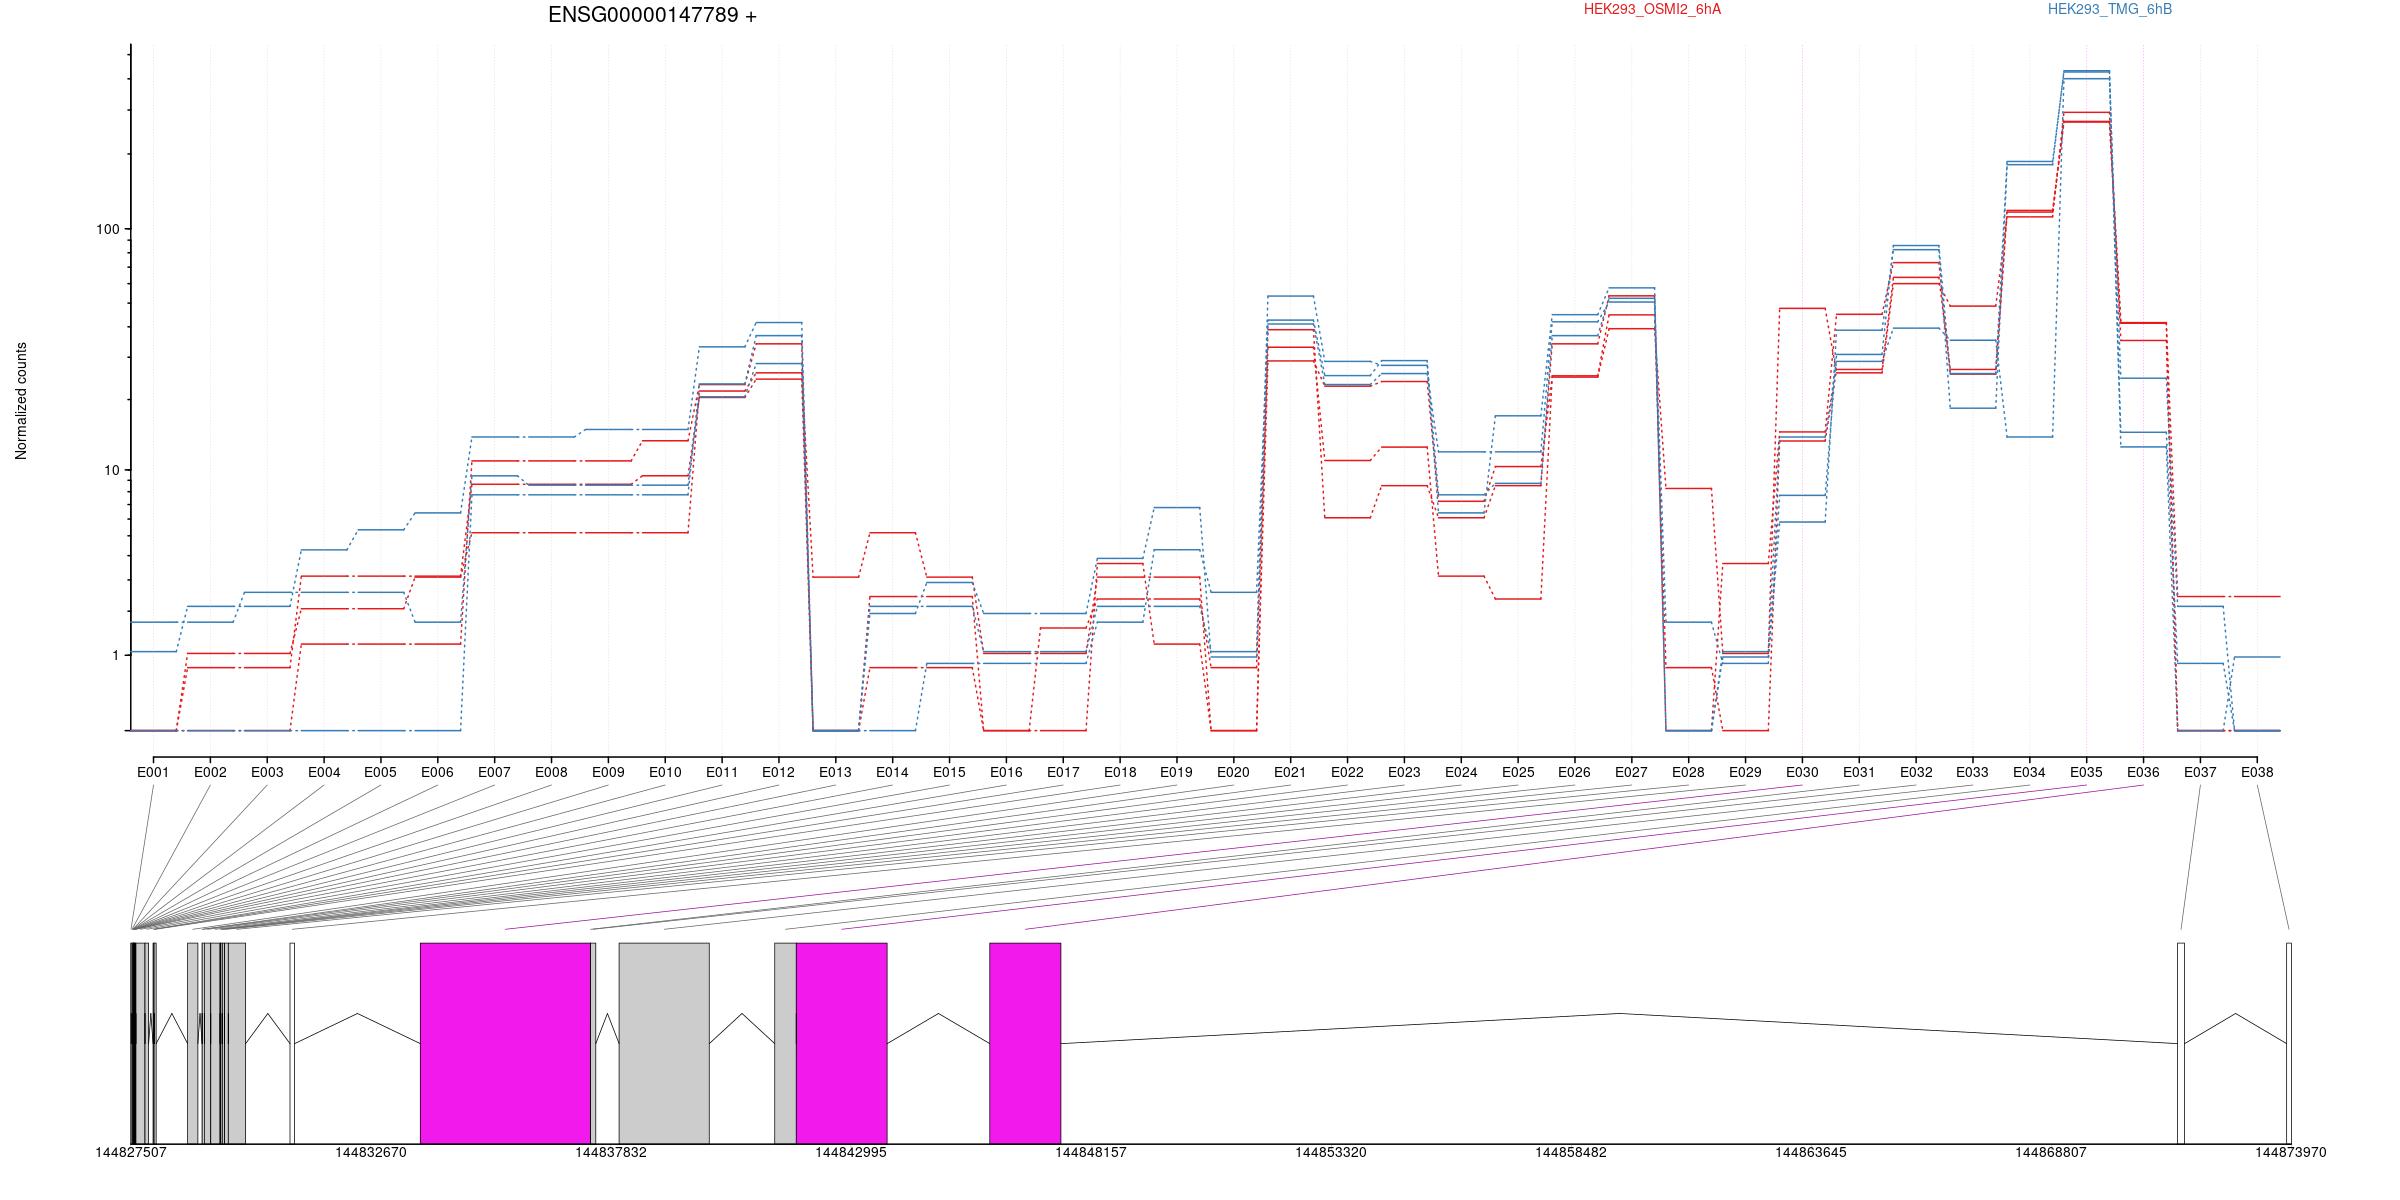
Task: Click exon label E035
Action: [x=2086, y=772]
